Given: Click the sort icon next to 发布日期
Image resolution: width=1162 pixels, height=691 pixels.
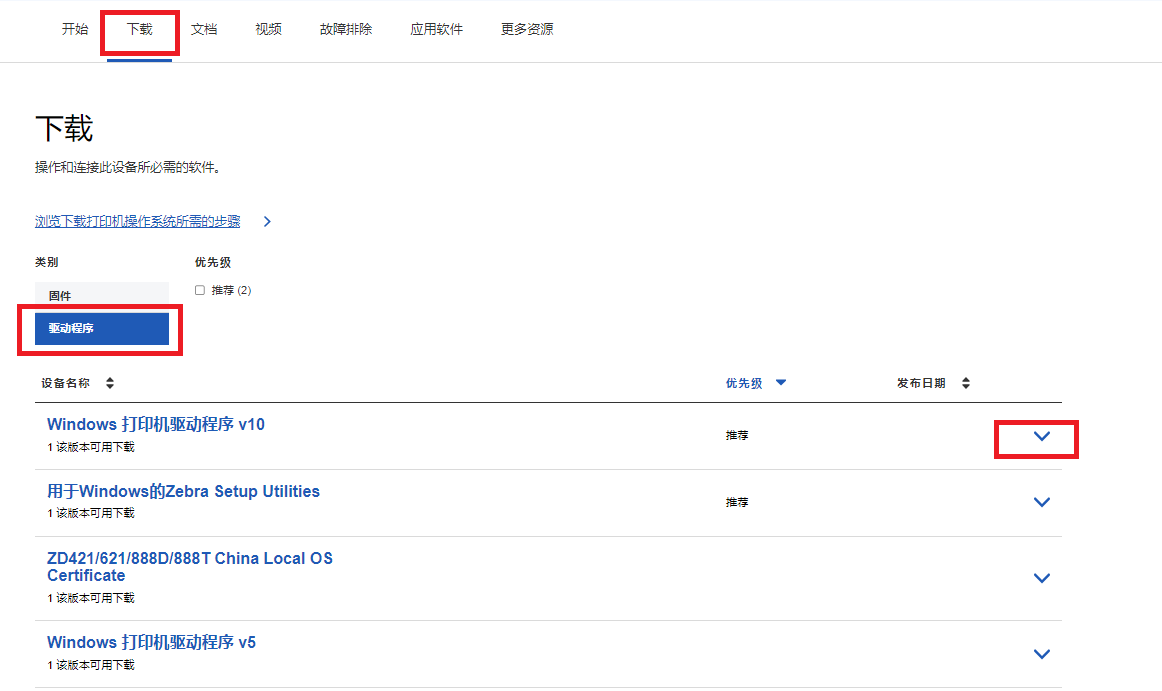Looking at the screenshot, I should pyautogui.click(x=966, y=383).
